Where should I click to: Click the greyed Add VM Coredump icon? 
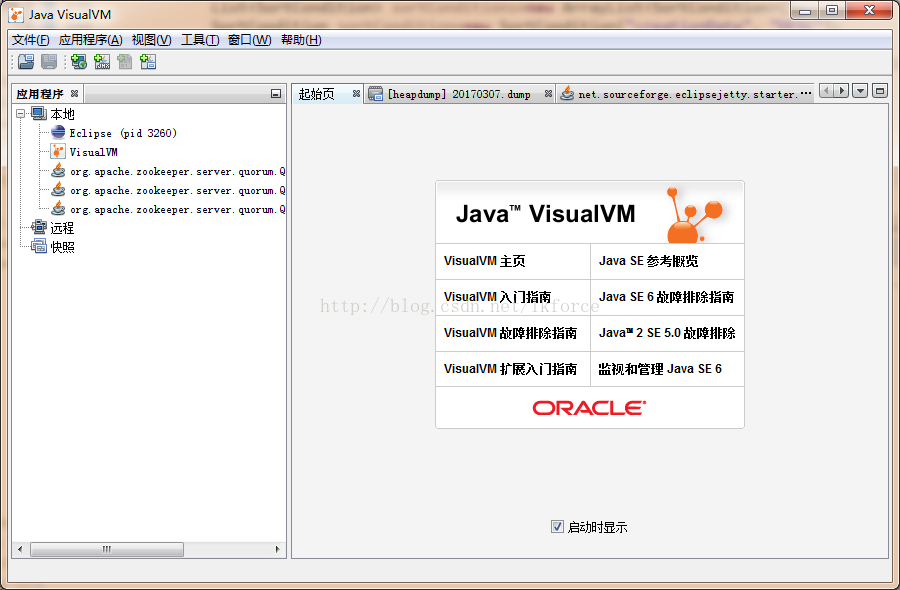125,61
